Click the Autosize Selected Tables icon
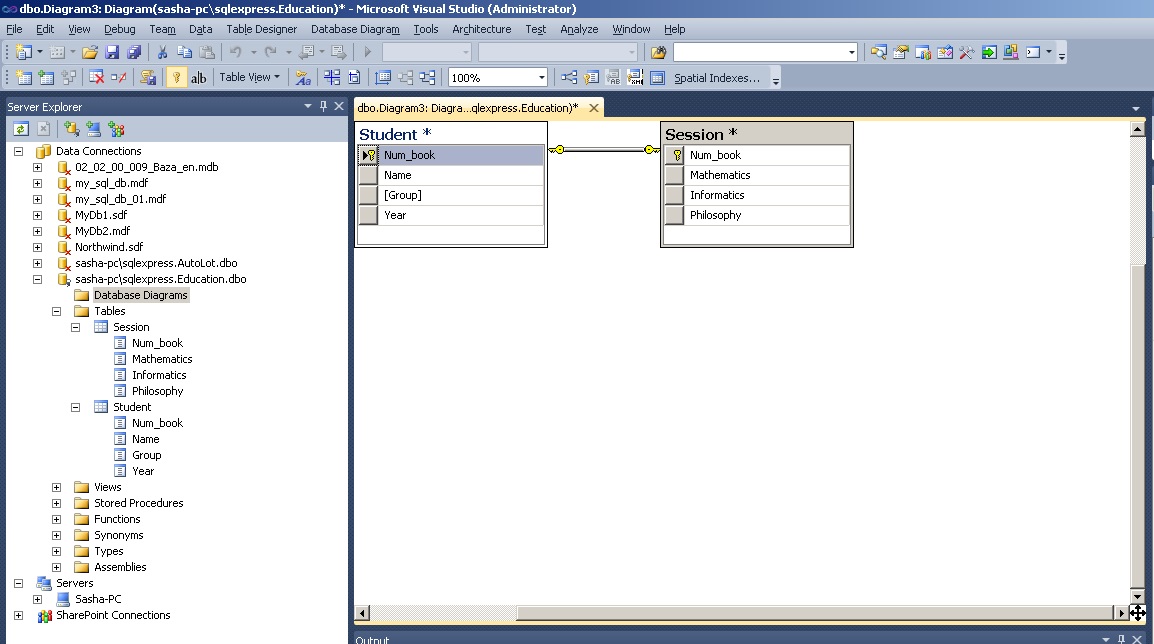This screenshot has width=1154, height=644. click(x=383, y=77)
